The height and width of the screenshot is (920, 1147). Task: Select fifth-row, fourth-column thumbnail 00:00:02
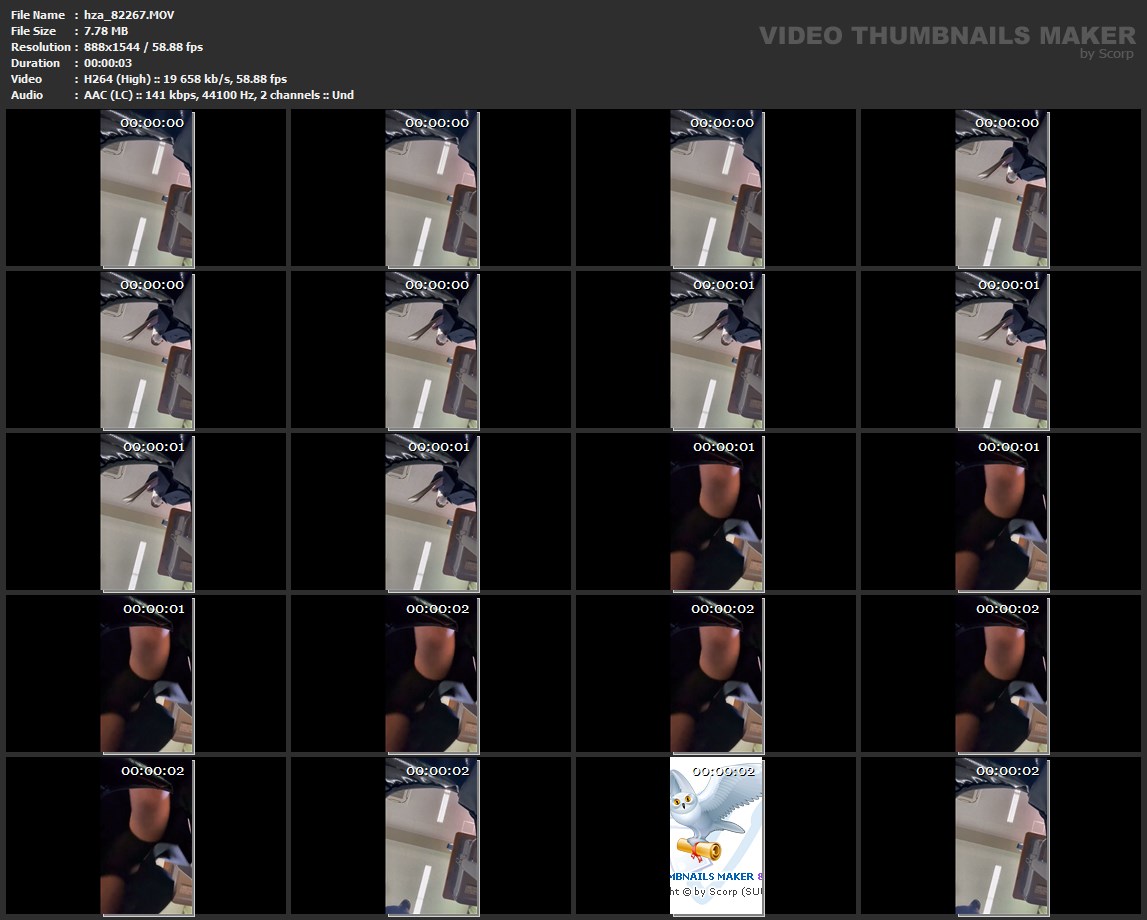(1002, 836)
